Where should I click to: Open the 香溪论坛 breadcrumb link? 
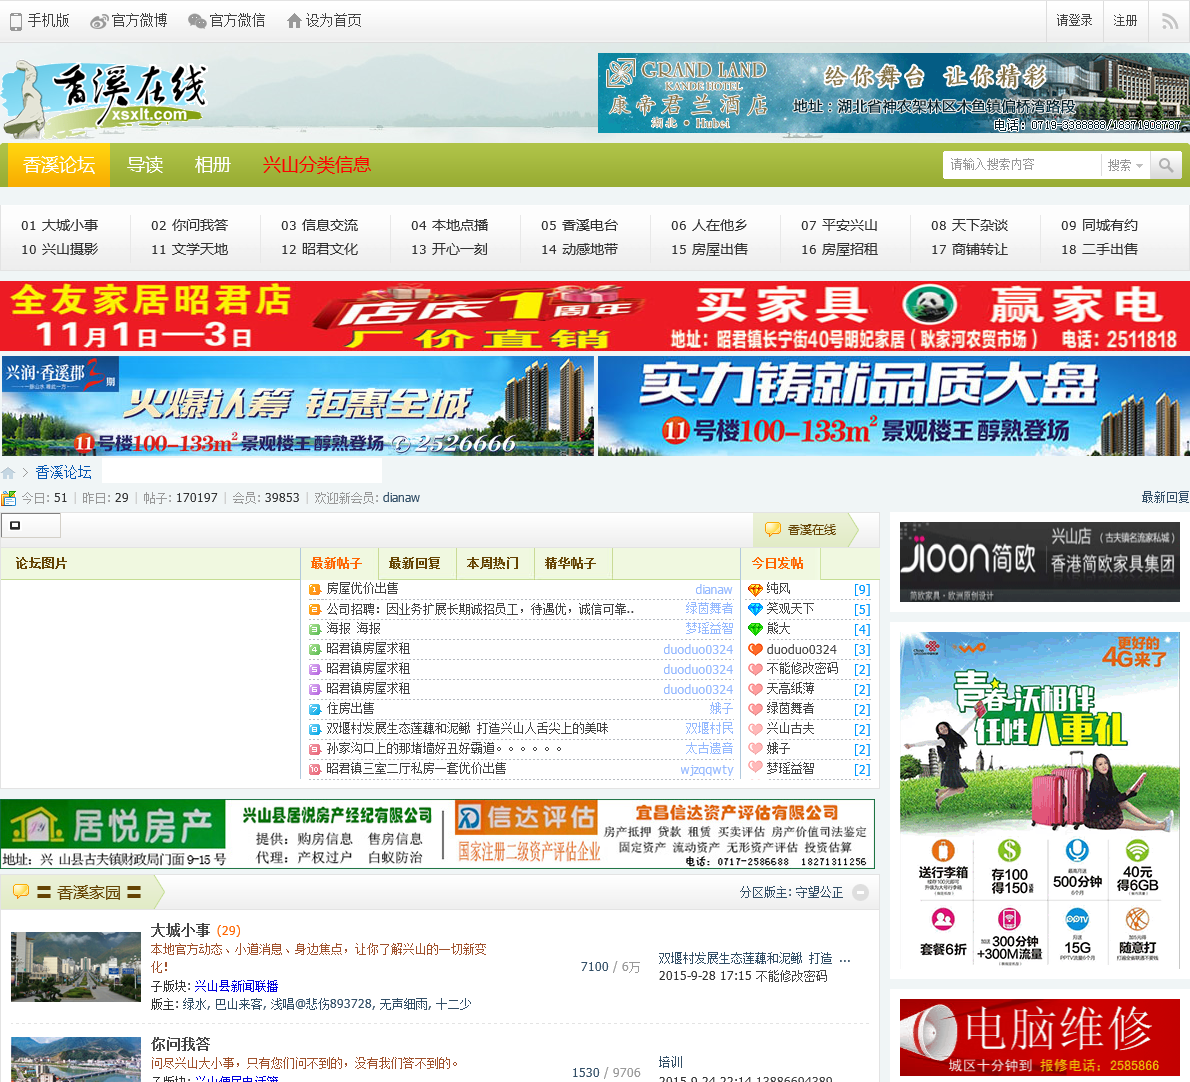64,472
